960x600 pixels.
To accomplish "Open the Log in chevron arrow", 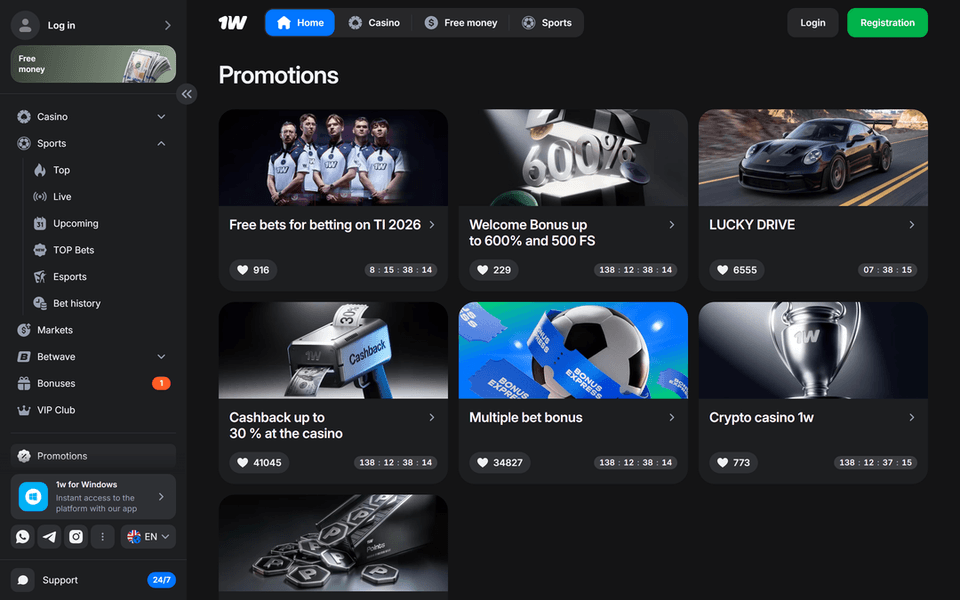I will (x=168, y=25).
